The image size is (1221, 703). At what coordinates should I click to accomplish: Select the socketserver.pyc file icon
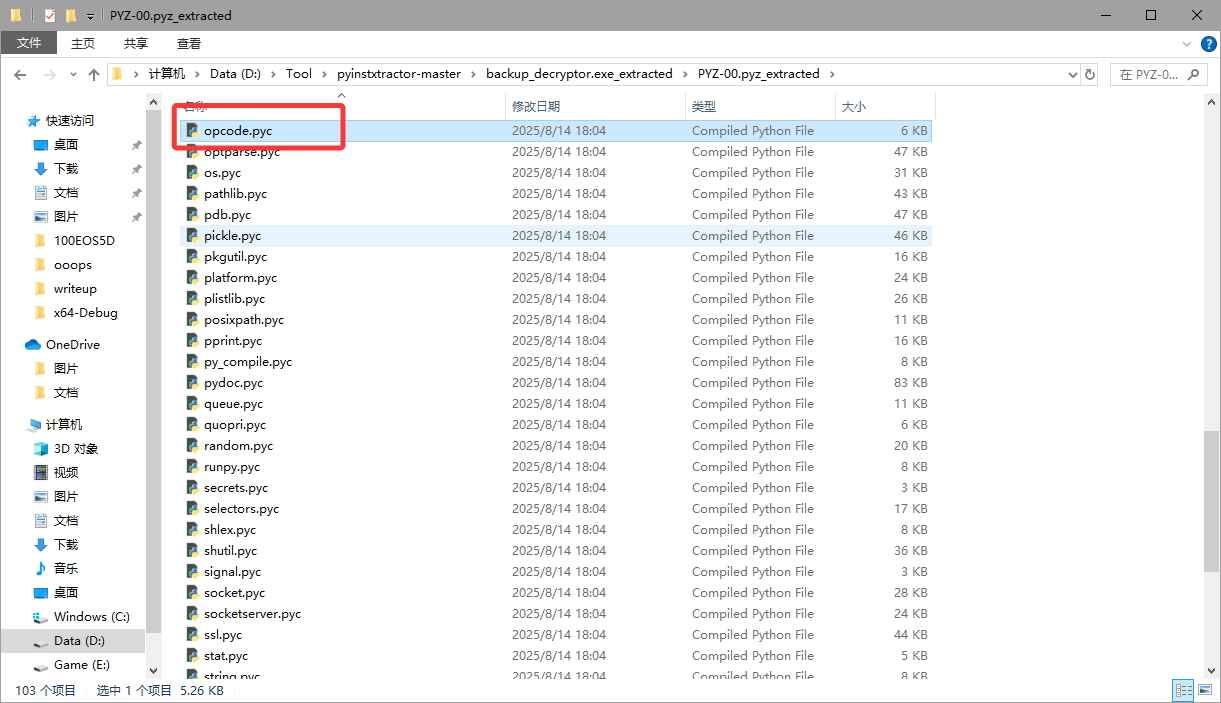click(x=193, y=614)
